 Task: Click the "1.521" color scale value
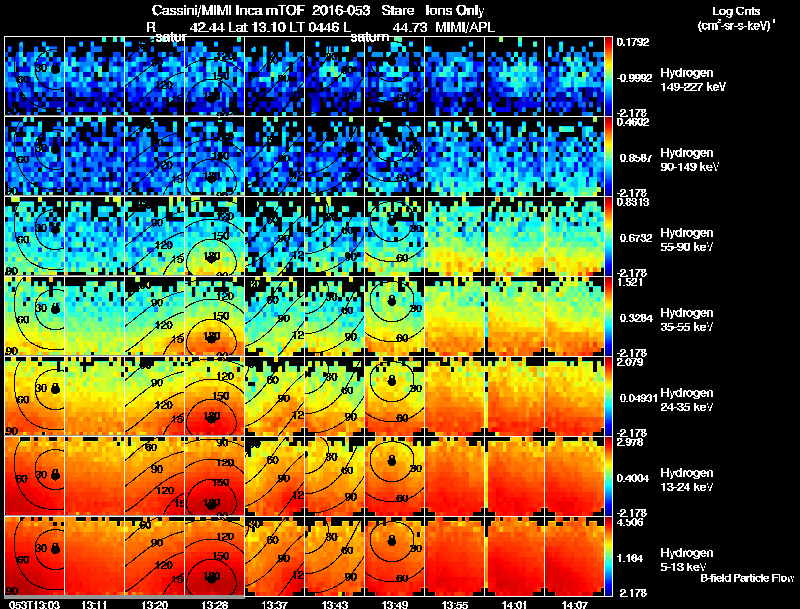630,282
